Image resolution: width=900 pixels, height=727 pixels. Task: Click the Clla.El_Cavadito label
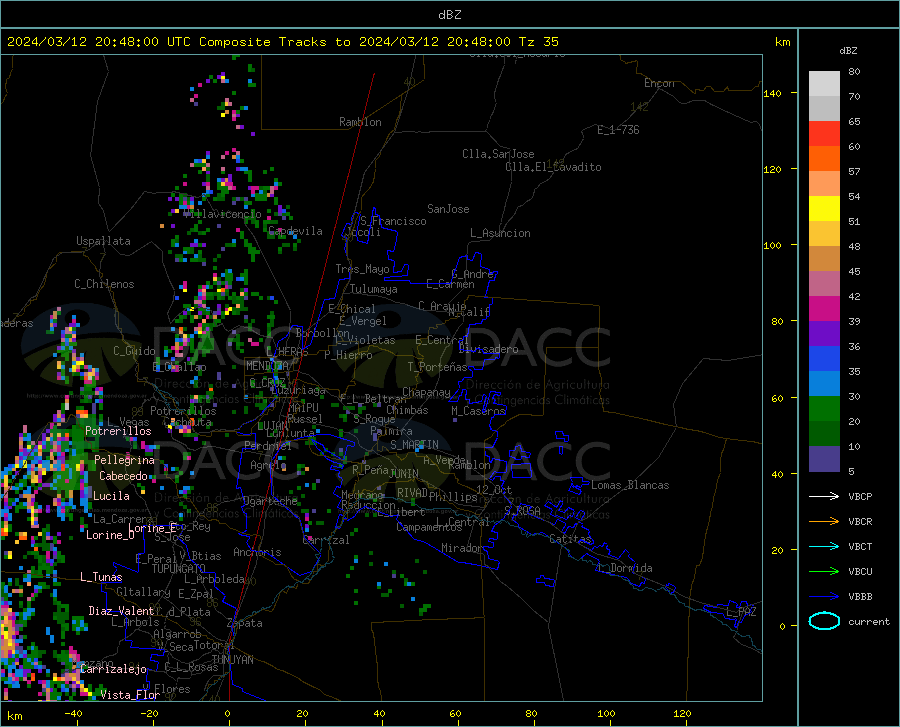coord(553,167)
